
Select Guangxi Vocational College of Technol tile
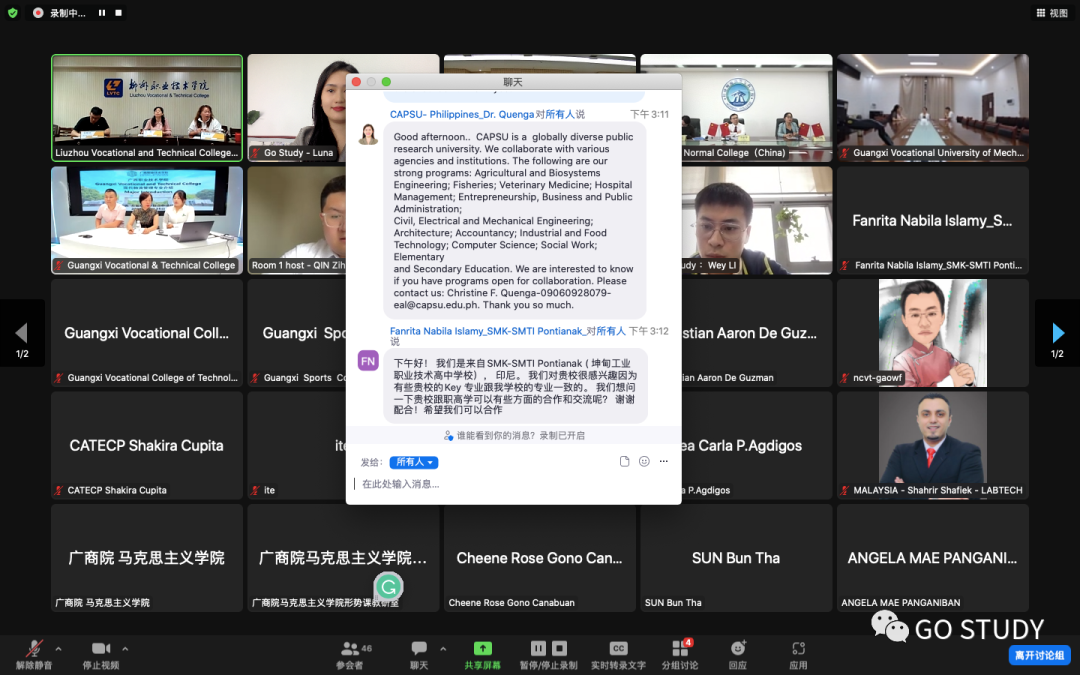pyautogui.click(x=147, y=333)
